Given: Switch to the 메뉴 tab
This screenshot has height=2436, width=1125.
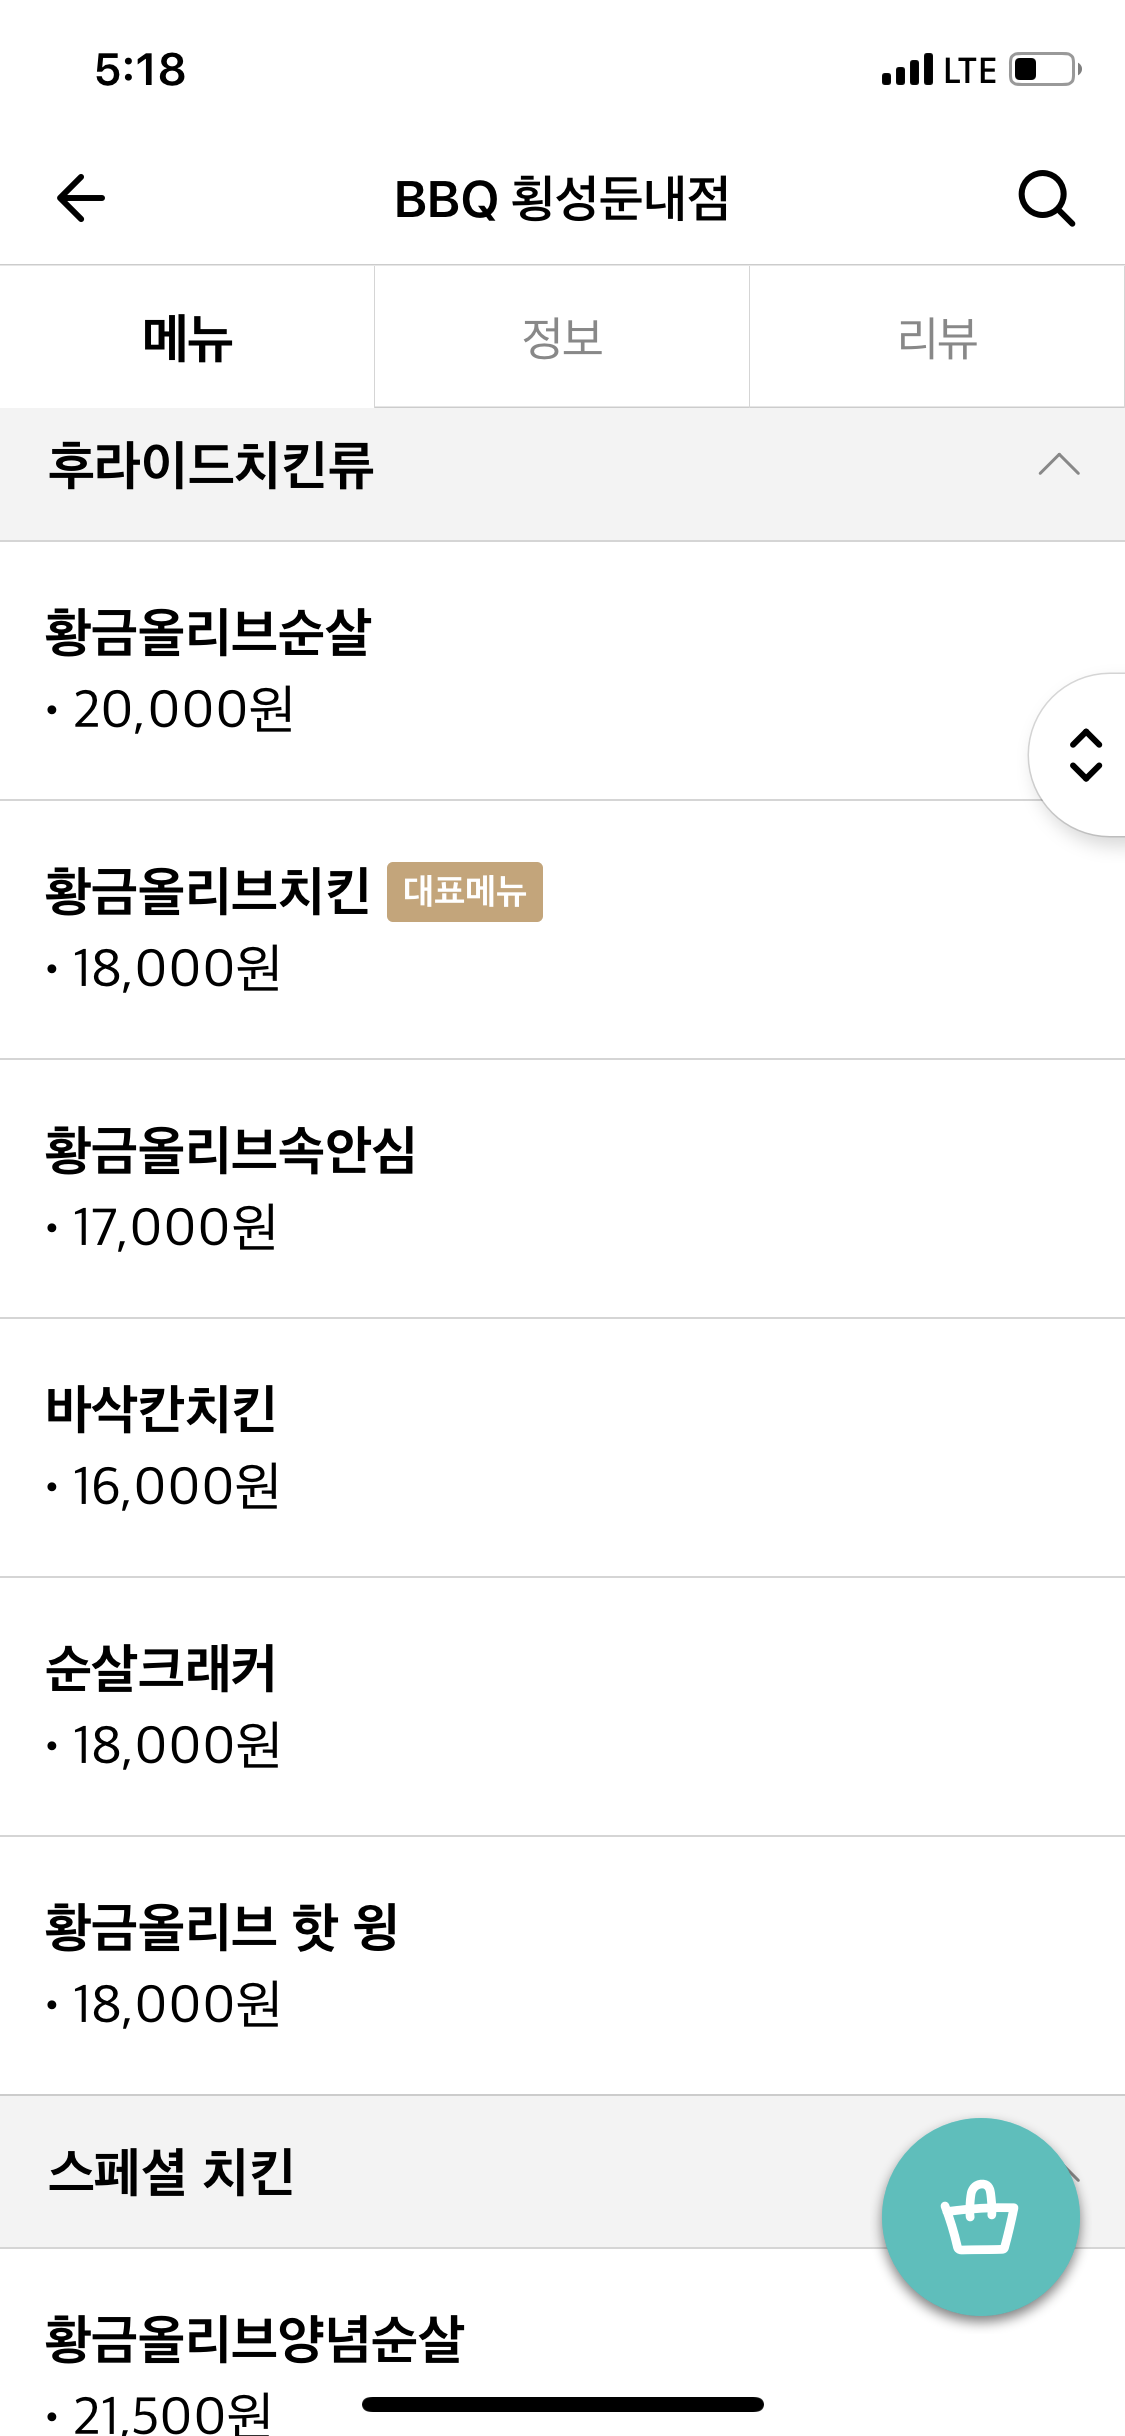Looking at the screenshot, I should 187,337.
